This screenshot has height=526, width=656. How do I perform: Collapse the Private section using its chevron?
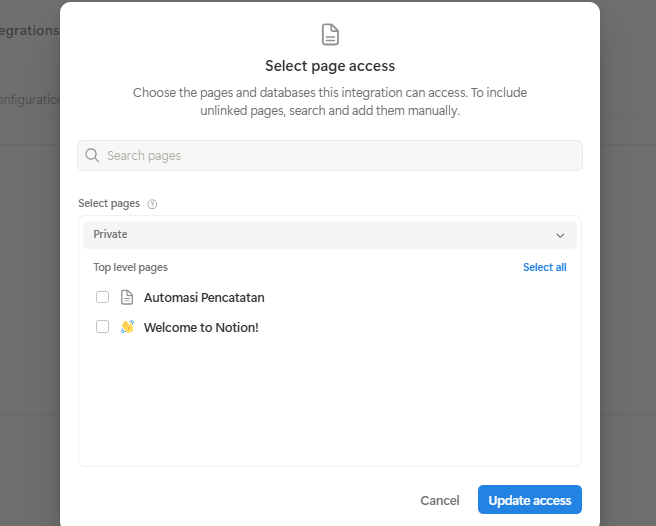click(560, 235)
